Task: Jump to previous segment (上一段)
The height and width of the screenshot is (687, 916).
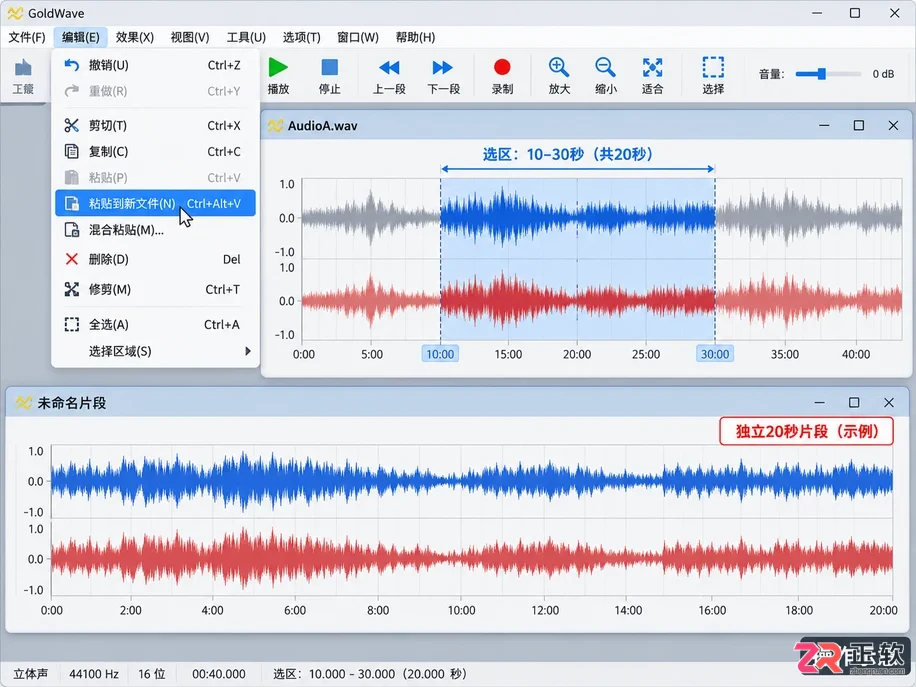Action: click(389, 75)
